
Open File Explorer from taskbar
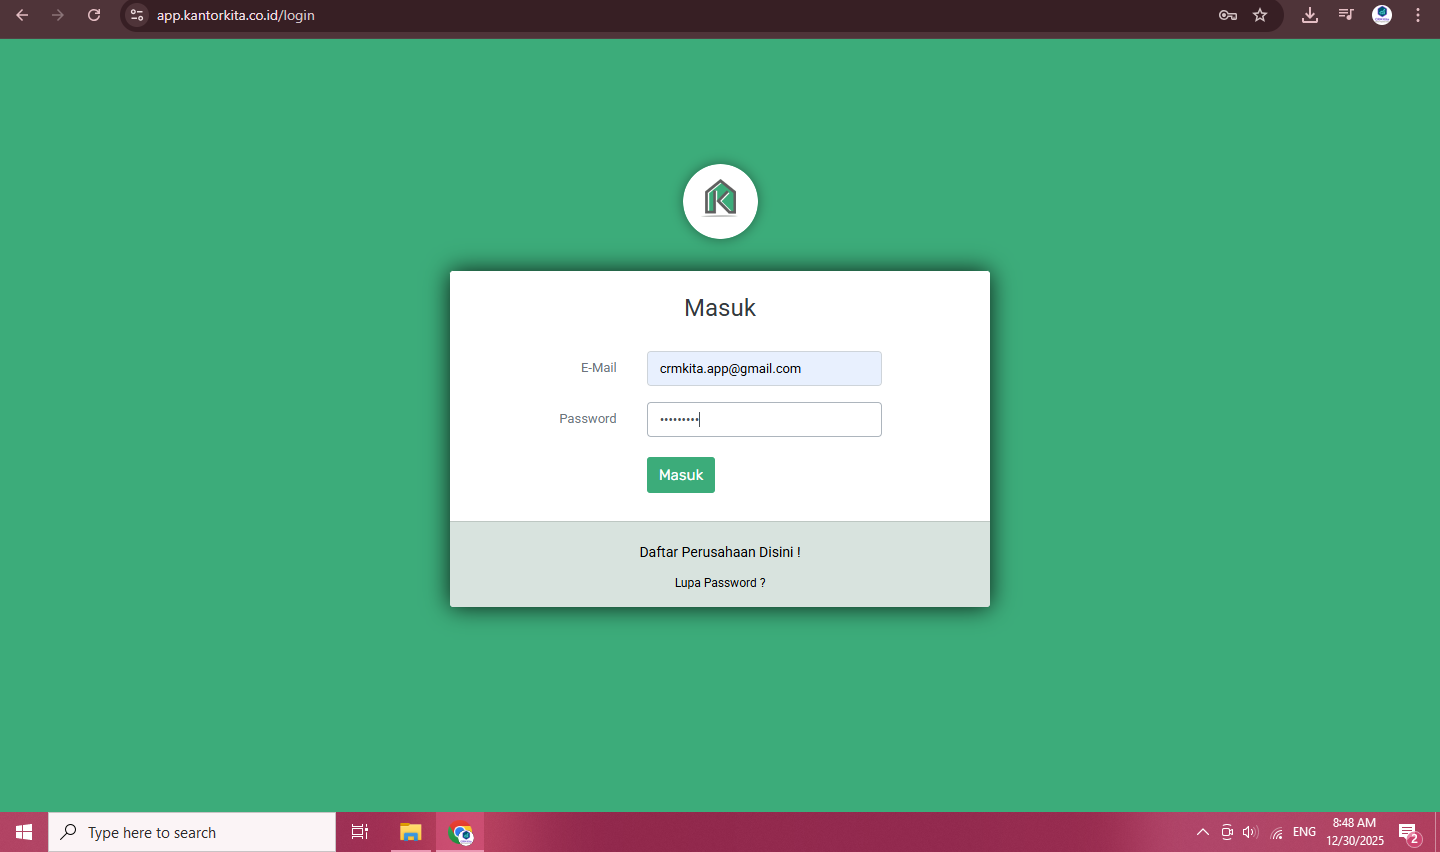pyautogui.click(x=411, y=832)
